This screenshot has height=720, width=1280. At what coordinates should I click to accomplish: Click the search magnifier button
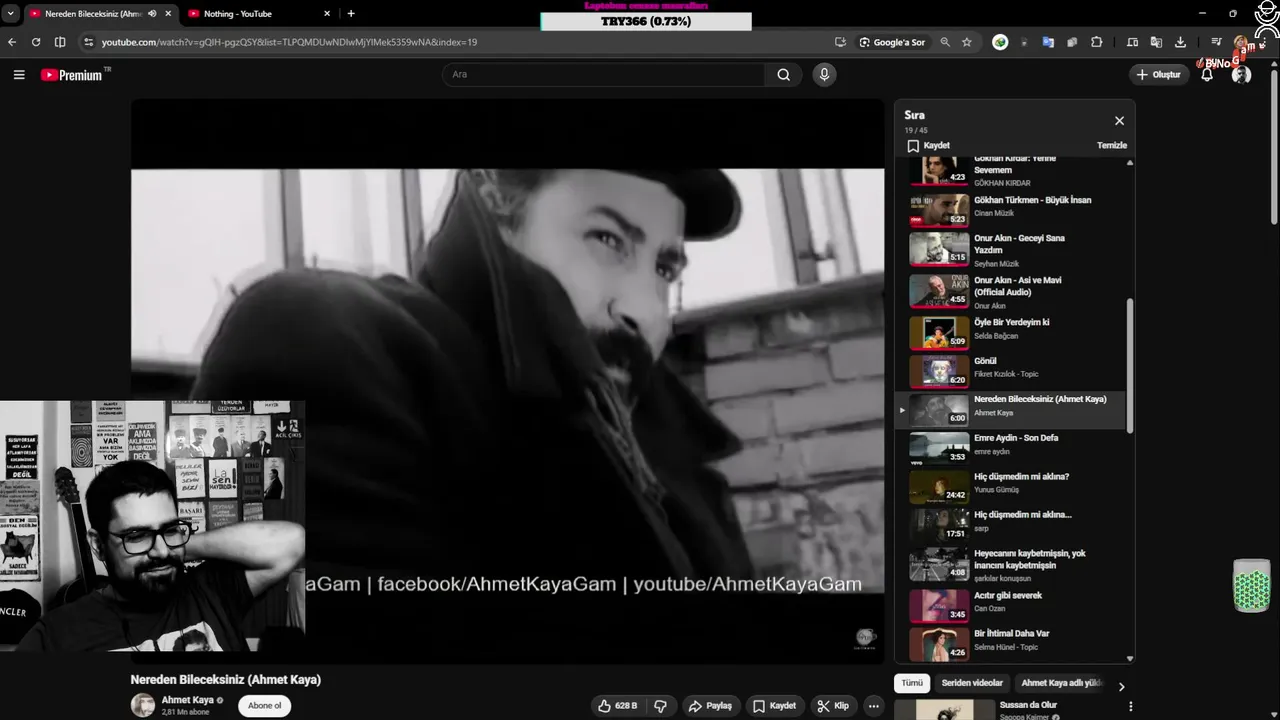coord(783,75)
